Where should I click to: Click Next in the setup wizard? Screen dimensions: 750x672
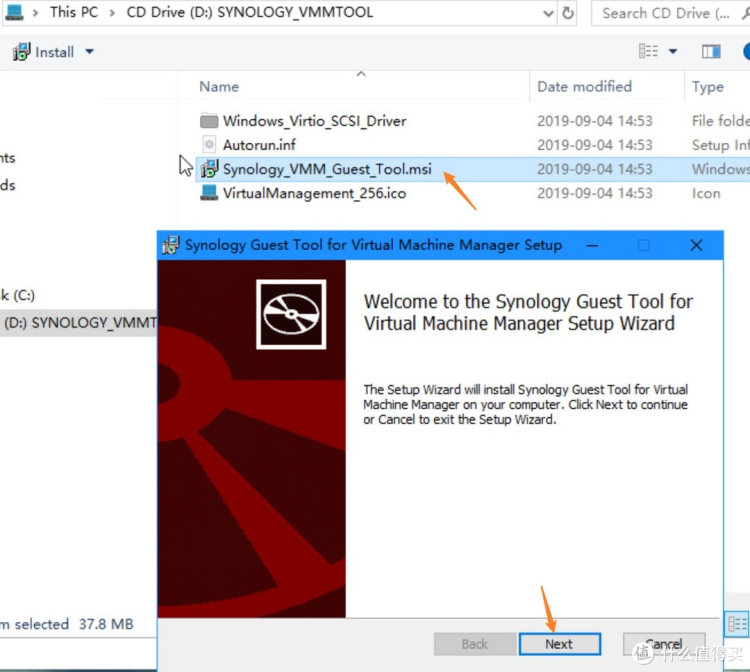pos(560,644)
